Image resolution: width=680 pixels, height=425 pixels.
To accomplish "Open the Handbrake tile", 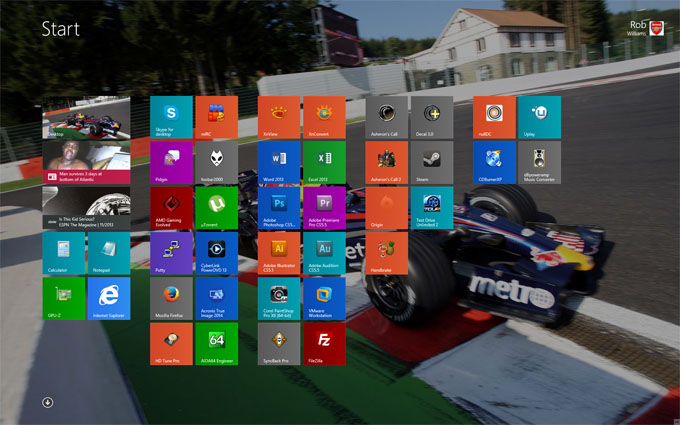I will coord(387,253).
